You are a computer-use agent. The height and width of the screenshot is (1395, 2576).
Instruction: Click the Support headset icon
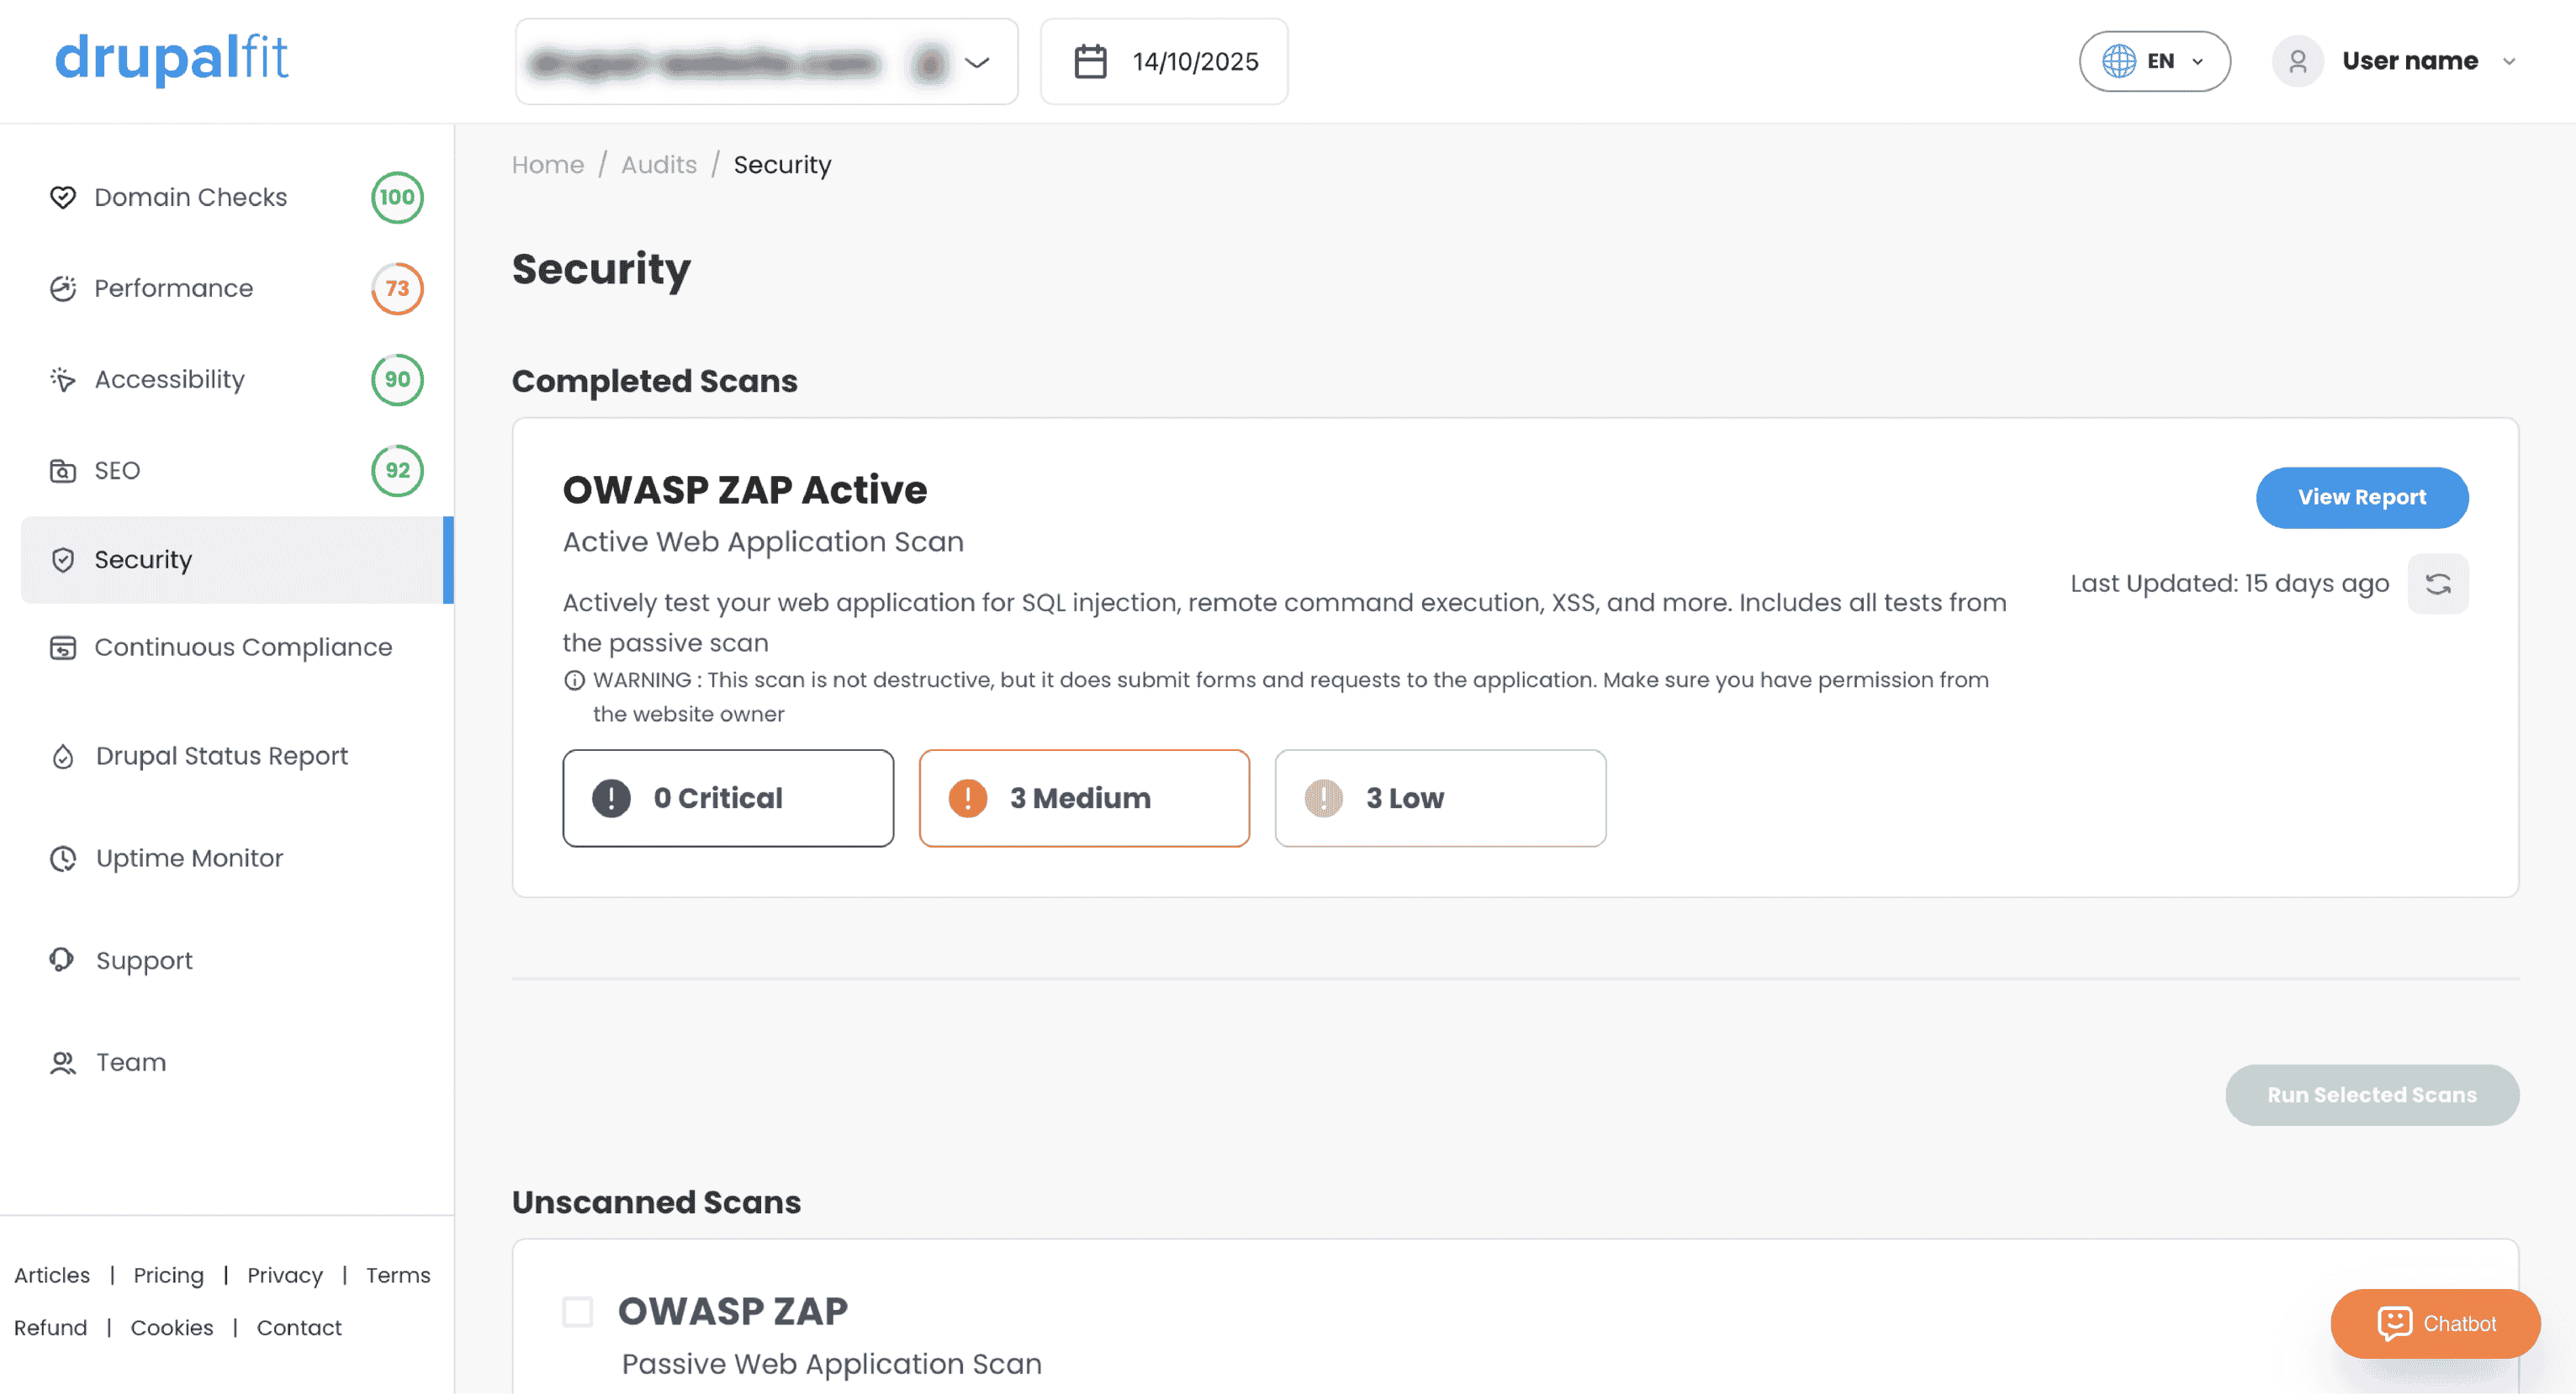(62, 961)
